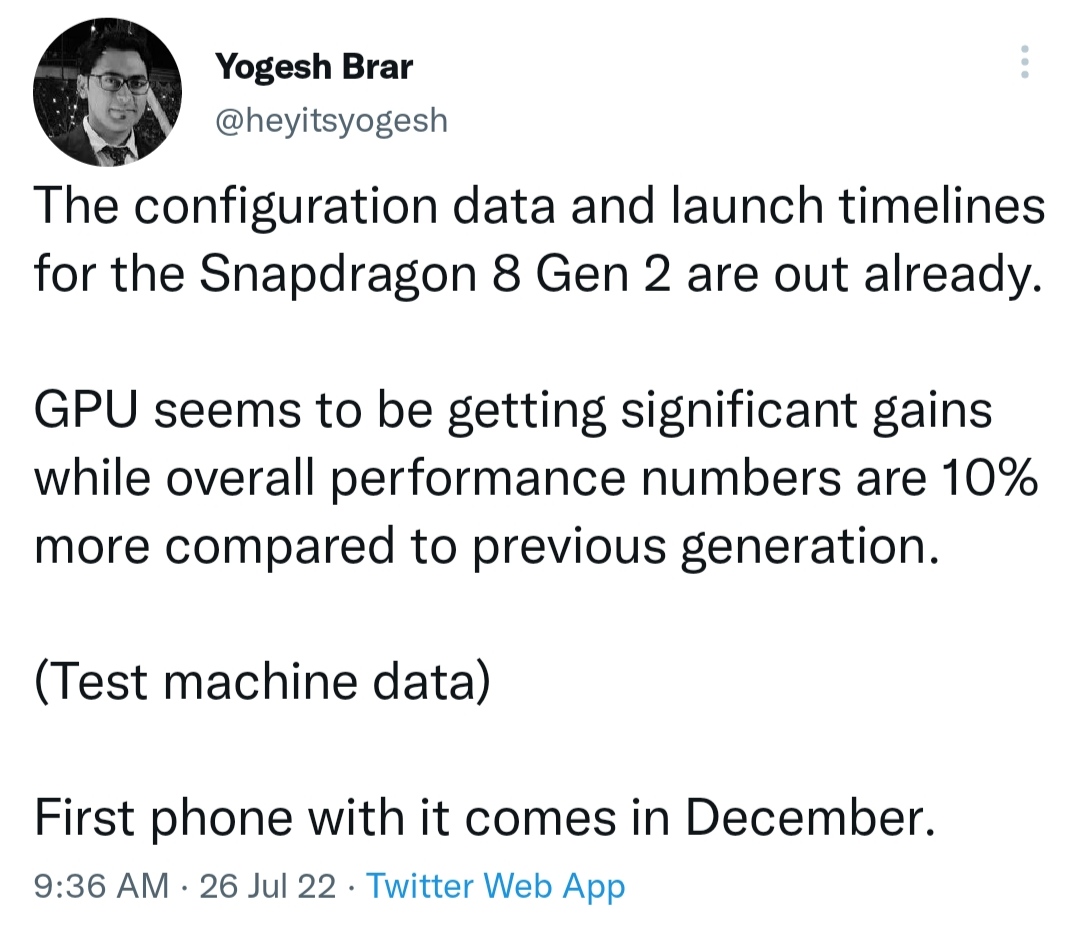Screen dimensions: 1080x926
Task: Click the 26 Jul 22 date
Action: tap(268, 886)
